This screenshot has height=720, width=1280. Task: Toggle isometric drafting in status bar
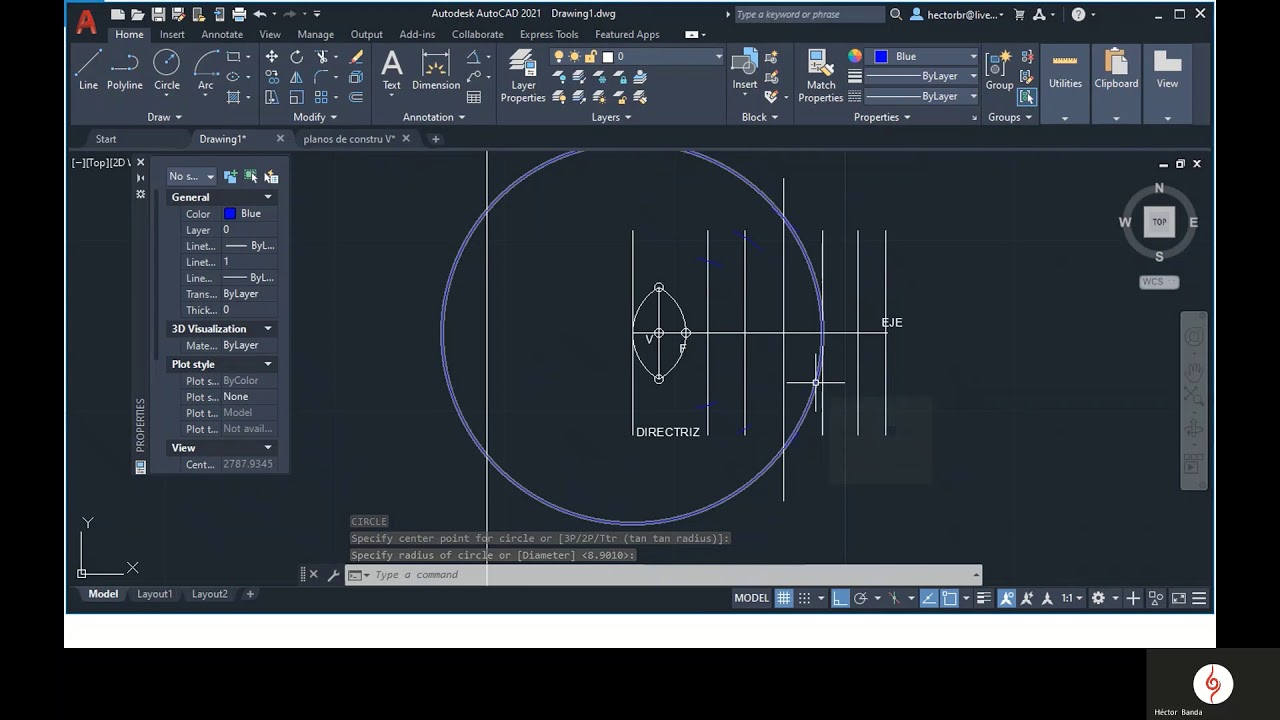[894, 598]
